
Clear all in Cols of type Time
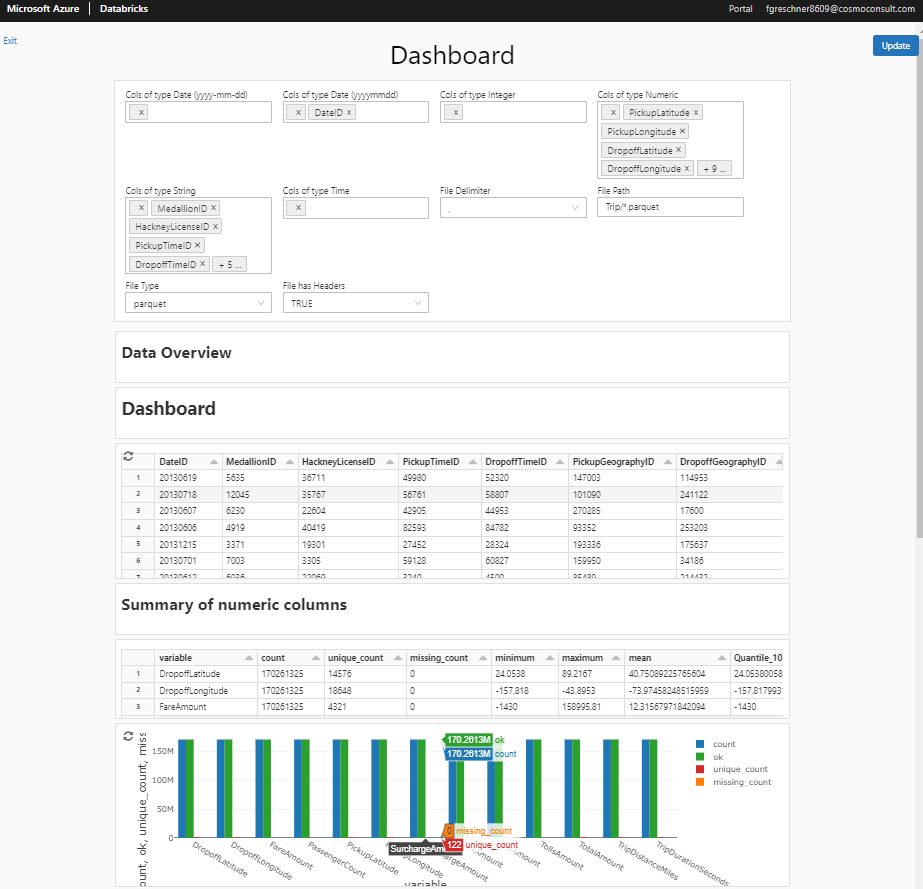(298, 208)
